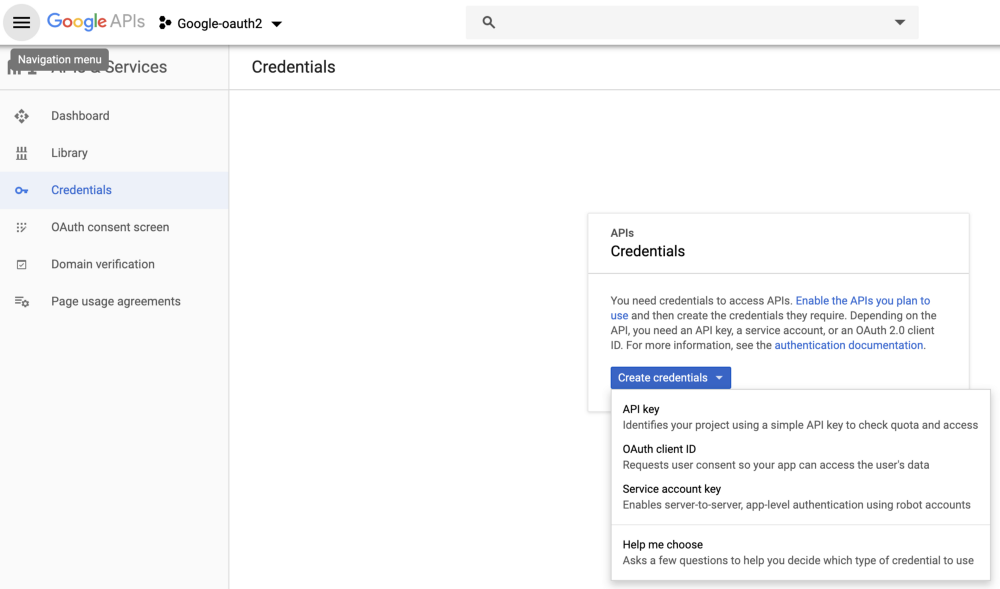Screen dimensions: 1000x589
Task: Open the Google-oauth2 project selector
Action: point(221,23)
